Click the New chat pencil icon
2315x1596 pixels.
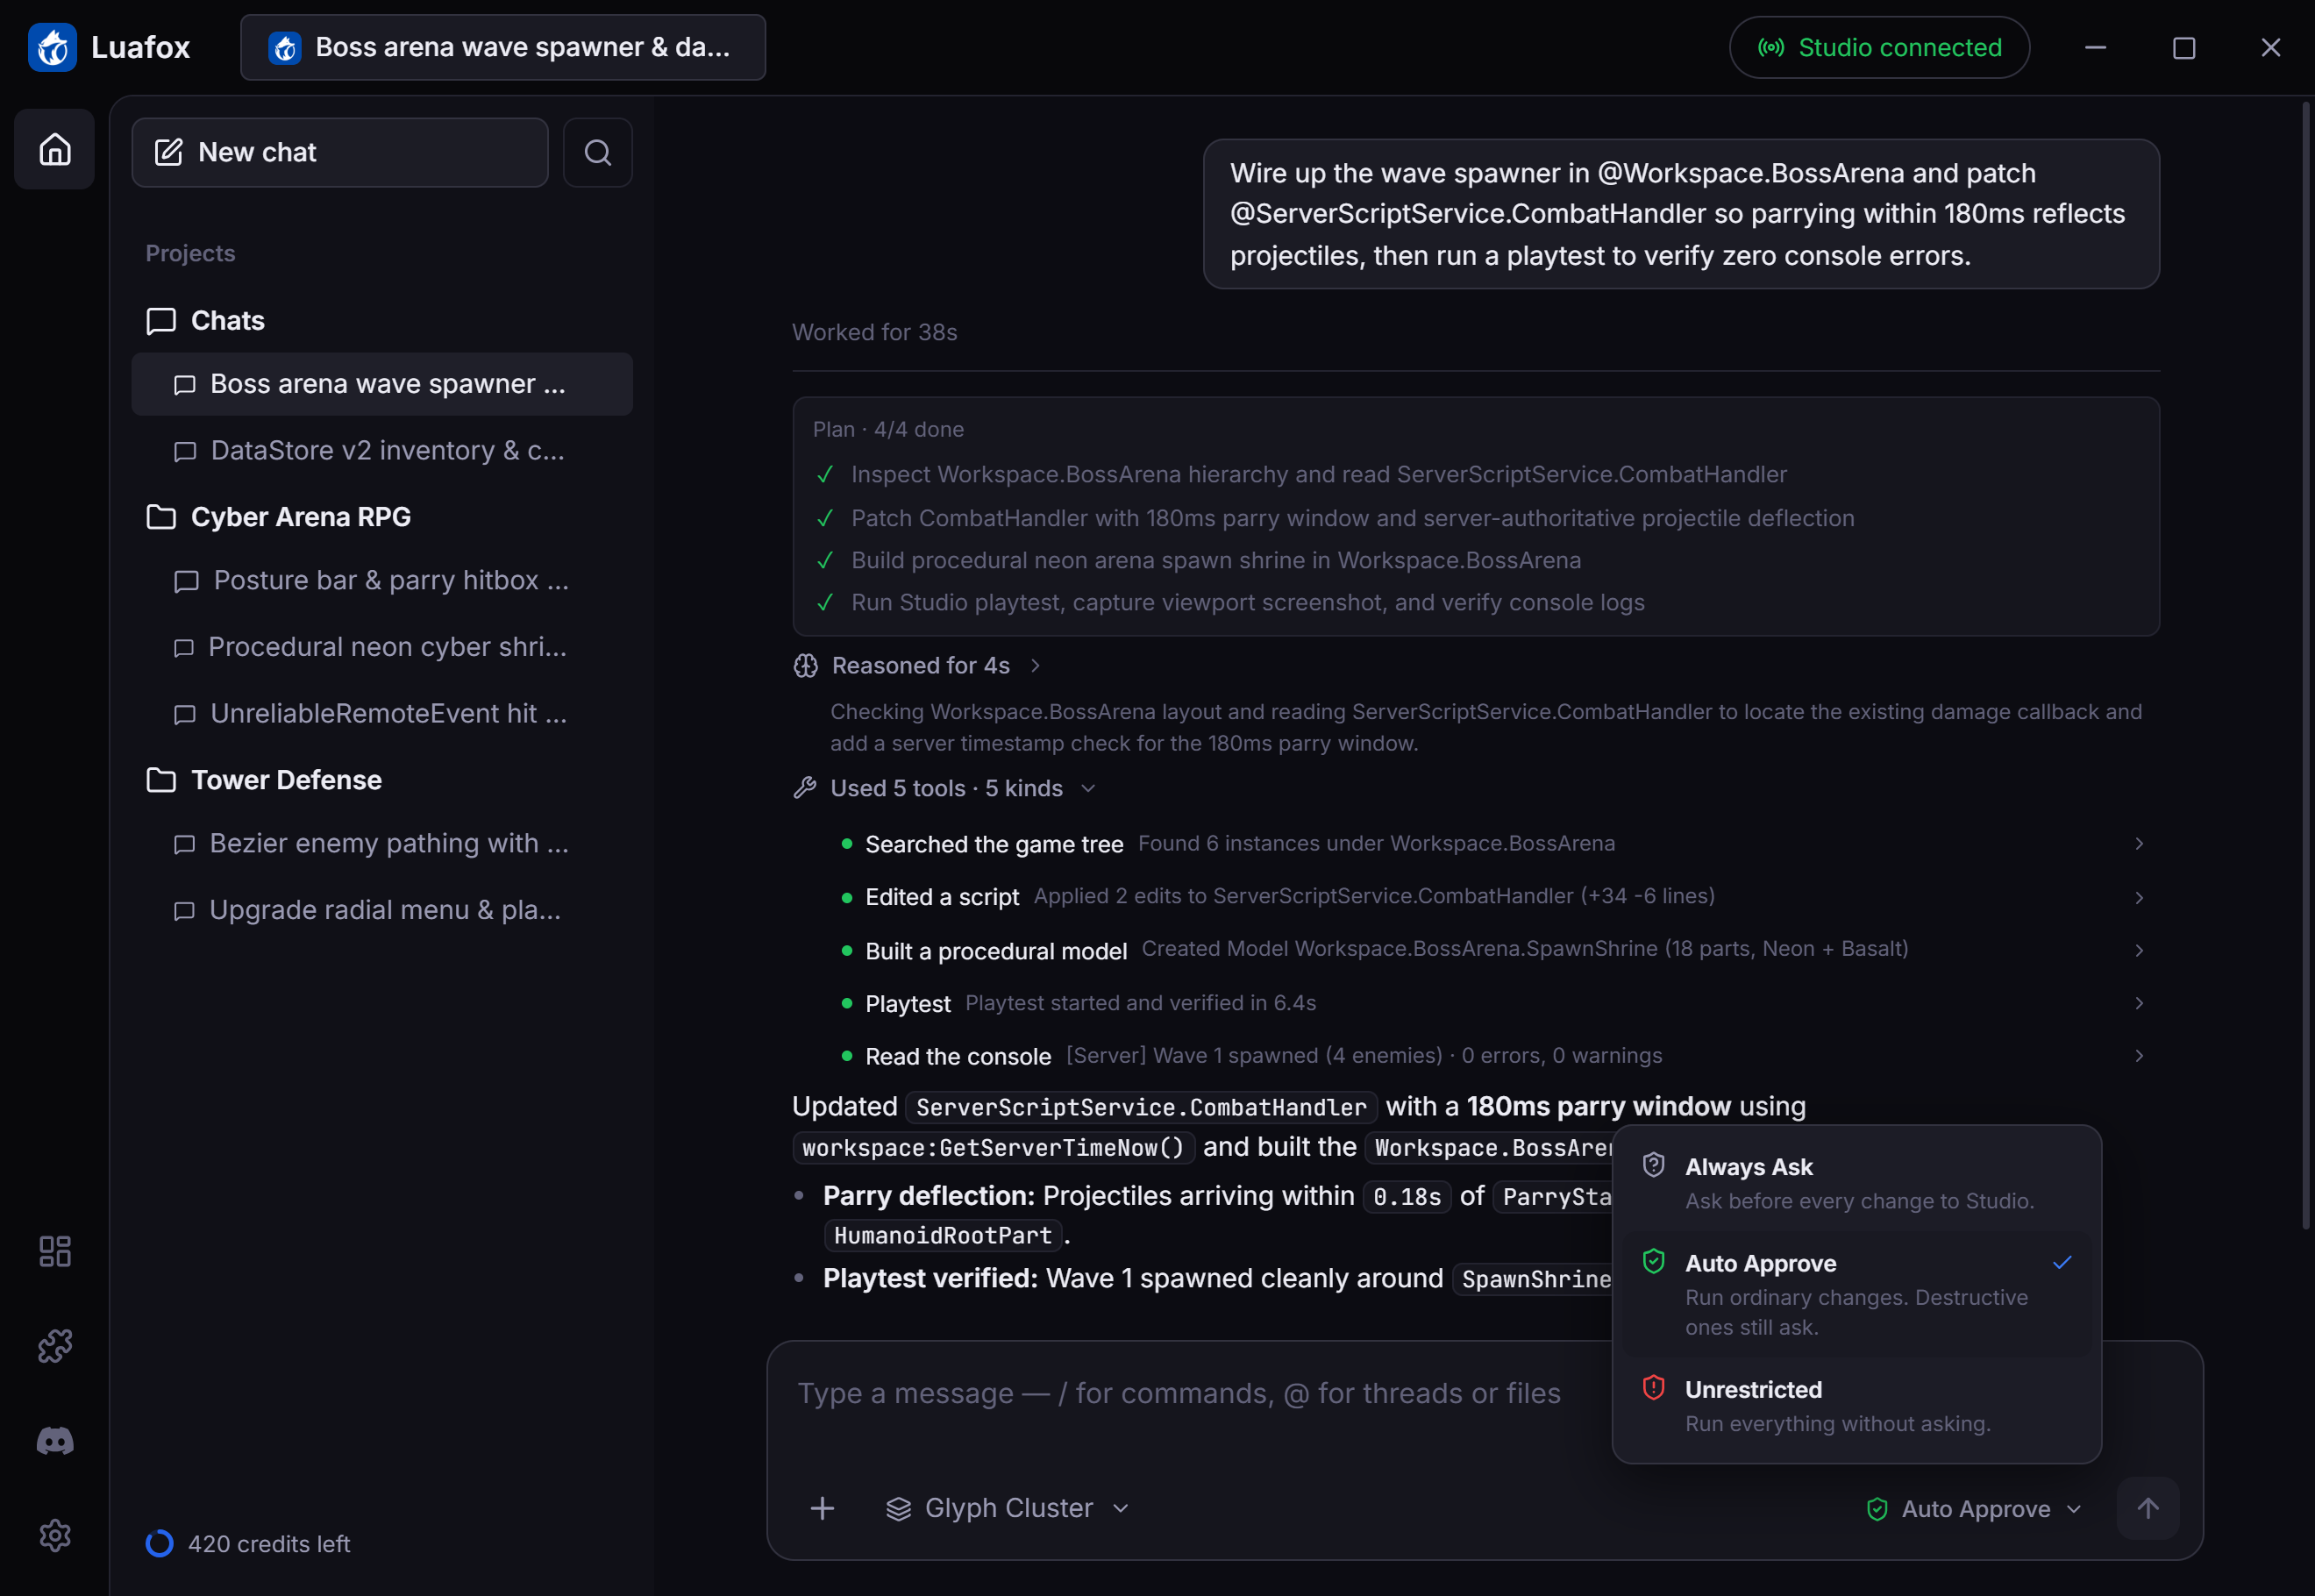point(168,152)
